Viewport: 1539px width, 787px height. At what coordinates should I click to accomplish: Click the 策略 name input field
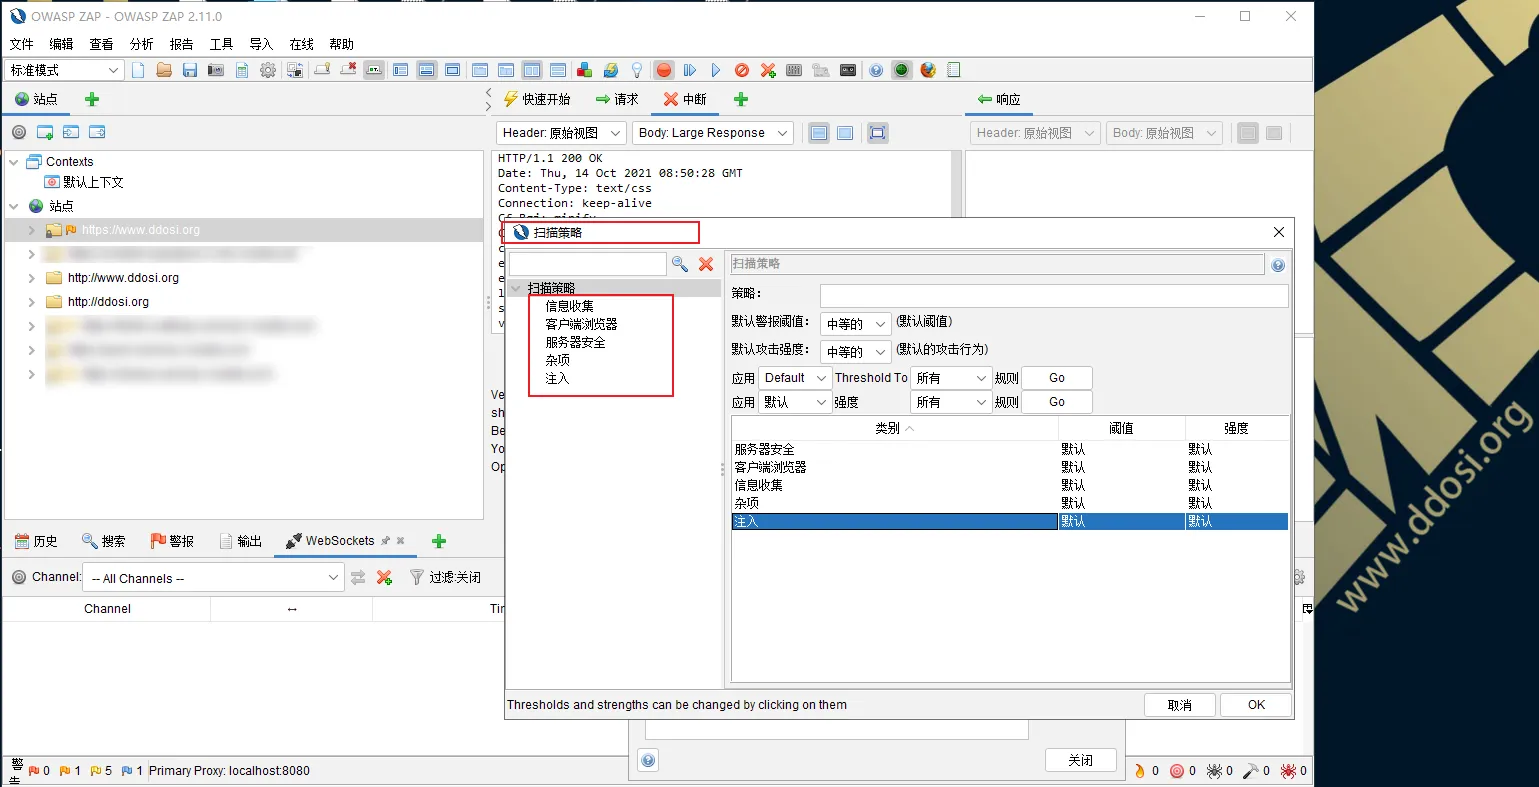(x=1054, y=295)
